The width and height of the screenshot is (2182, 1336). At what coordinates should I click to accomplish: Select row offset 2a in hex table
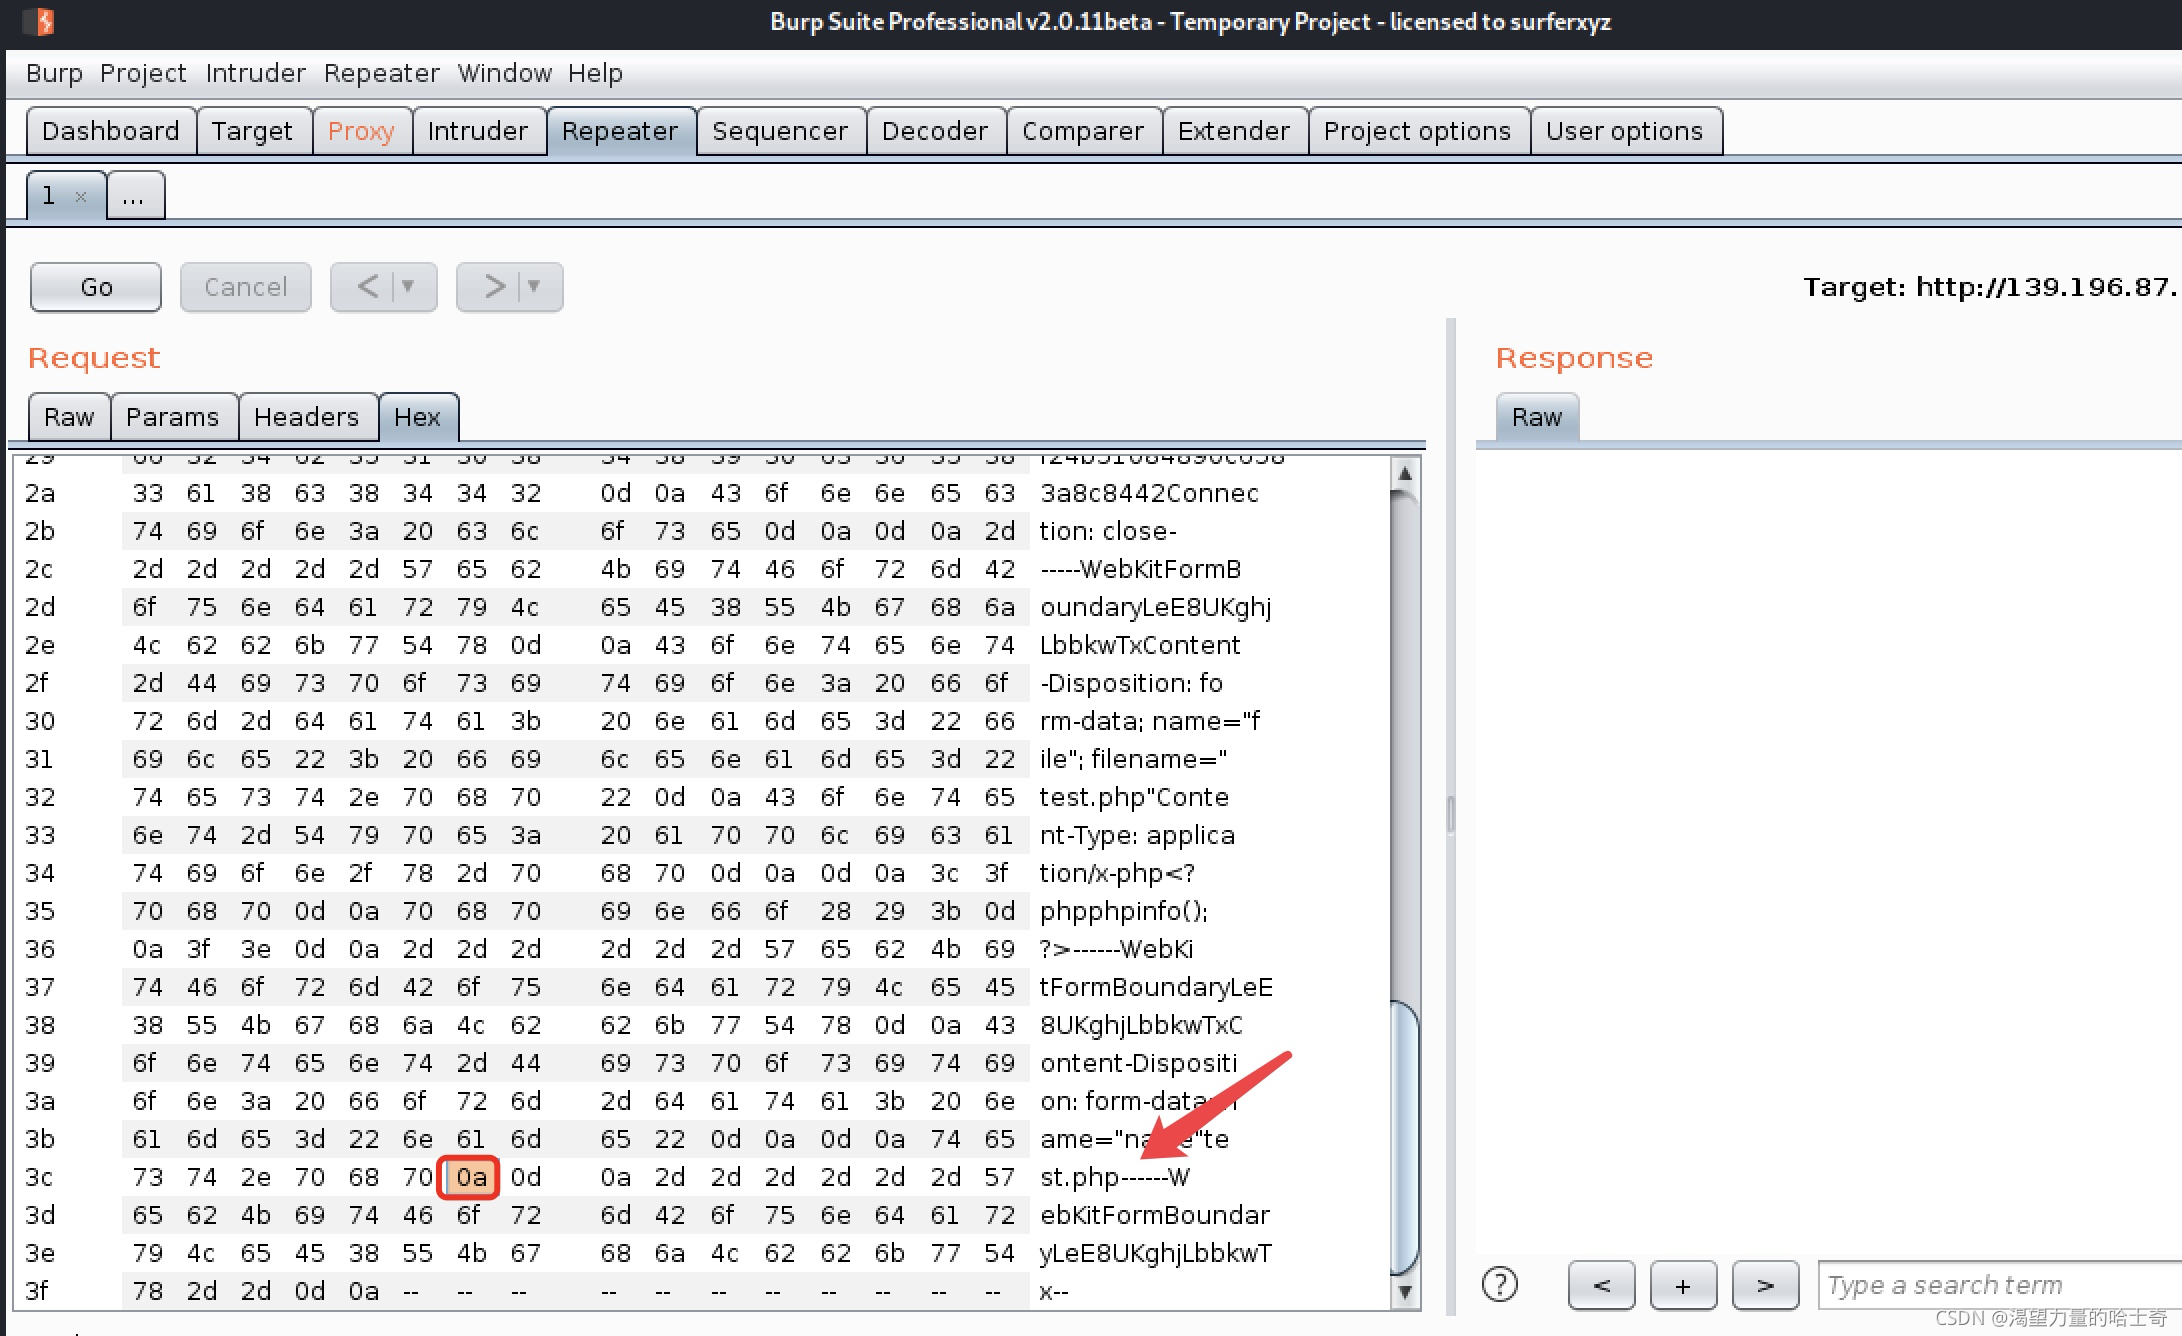pyautogui.click(x=40, y=493)
